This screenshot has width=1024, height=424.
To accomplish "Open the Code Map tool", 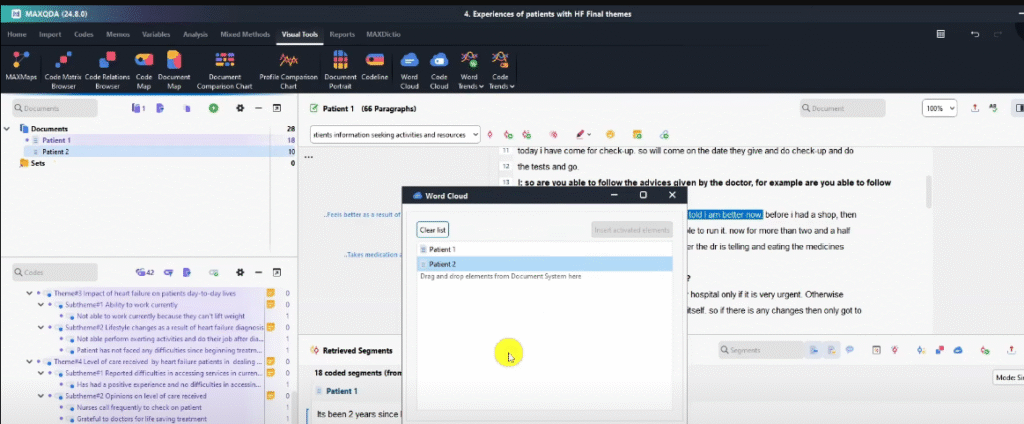I will coord(144,71).
